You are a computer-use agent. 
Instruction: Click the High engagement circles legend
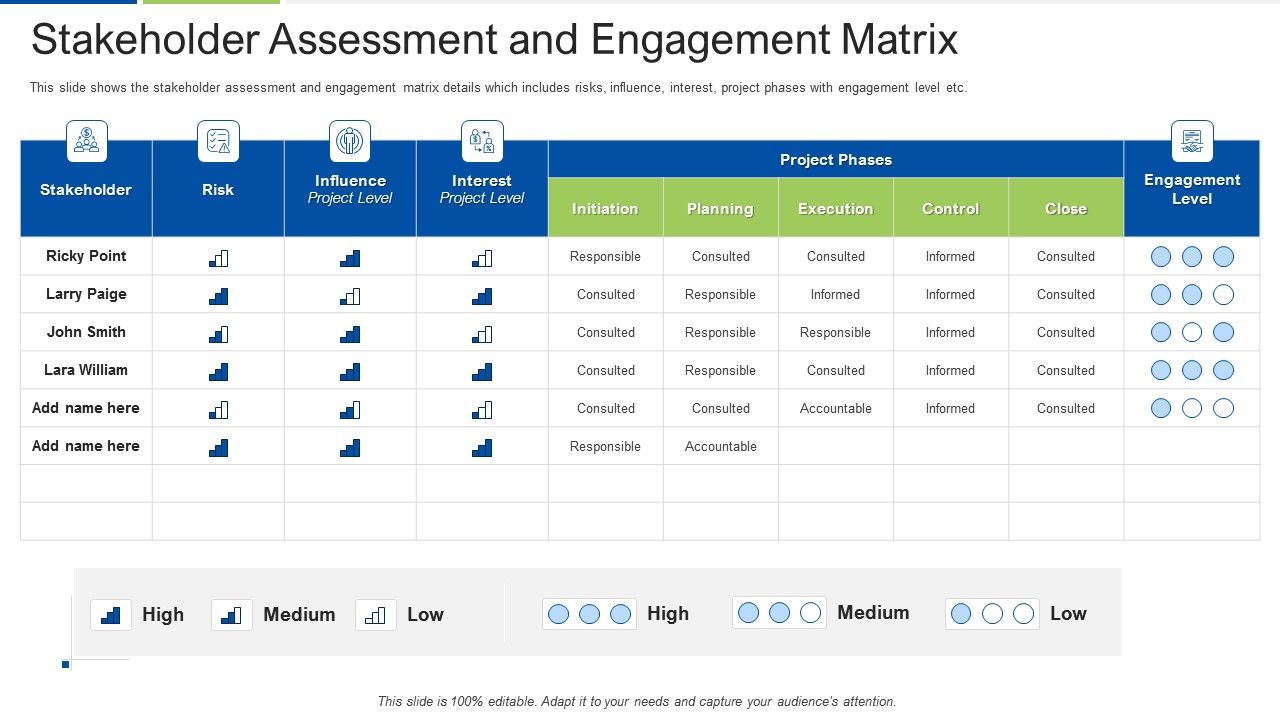coord(590,614)
